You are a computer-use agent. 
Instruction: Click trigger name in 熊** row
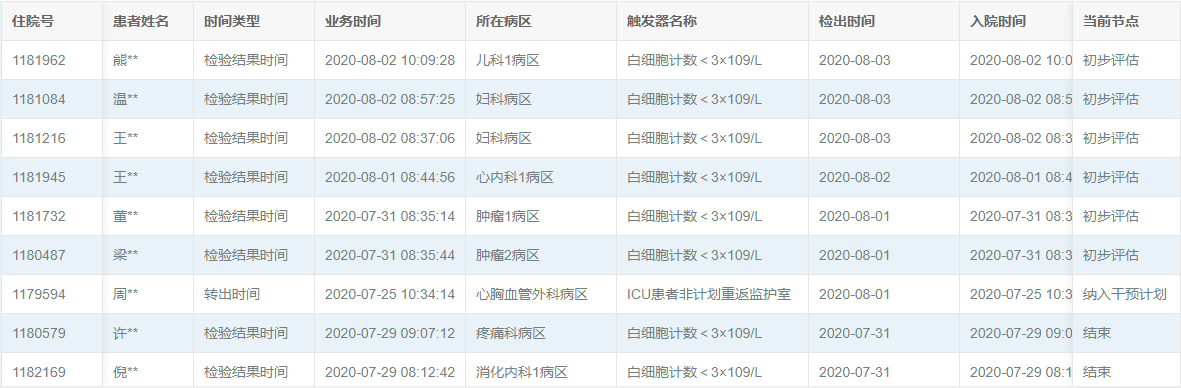point(694,60)
